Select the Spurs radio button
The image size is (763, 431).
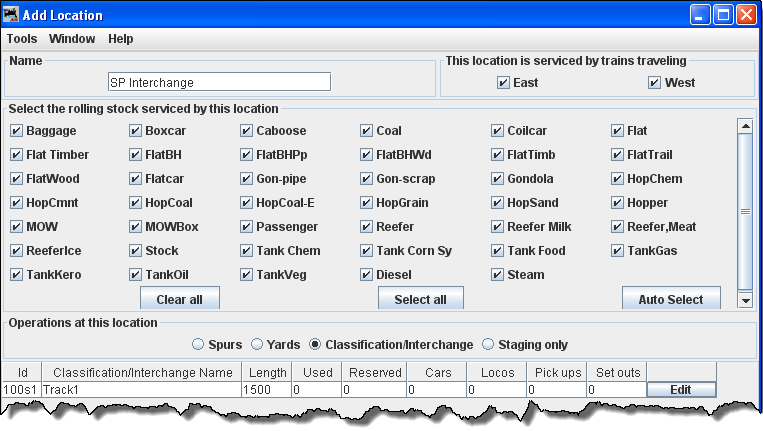pyautogui.click(x=198, y=345)
